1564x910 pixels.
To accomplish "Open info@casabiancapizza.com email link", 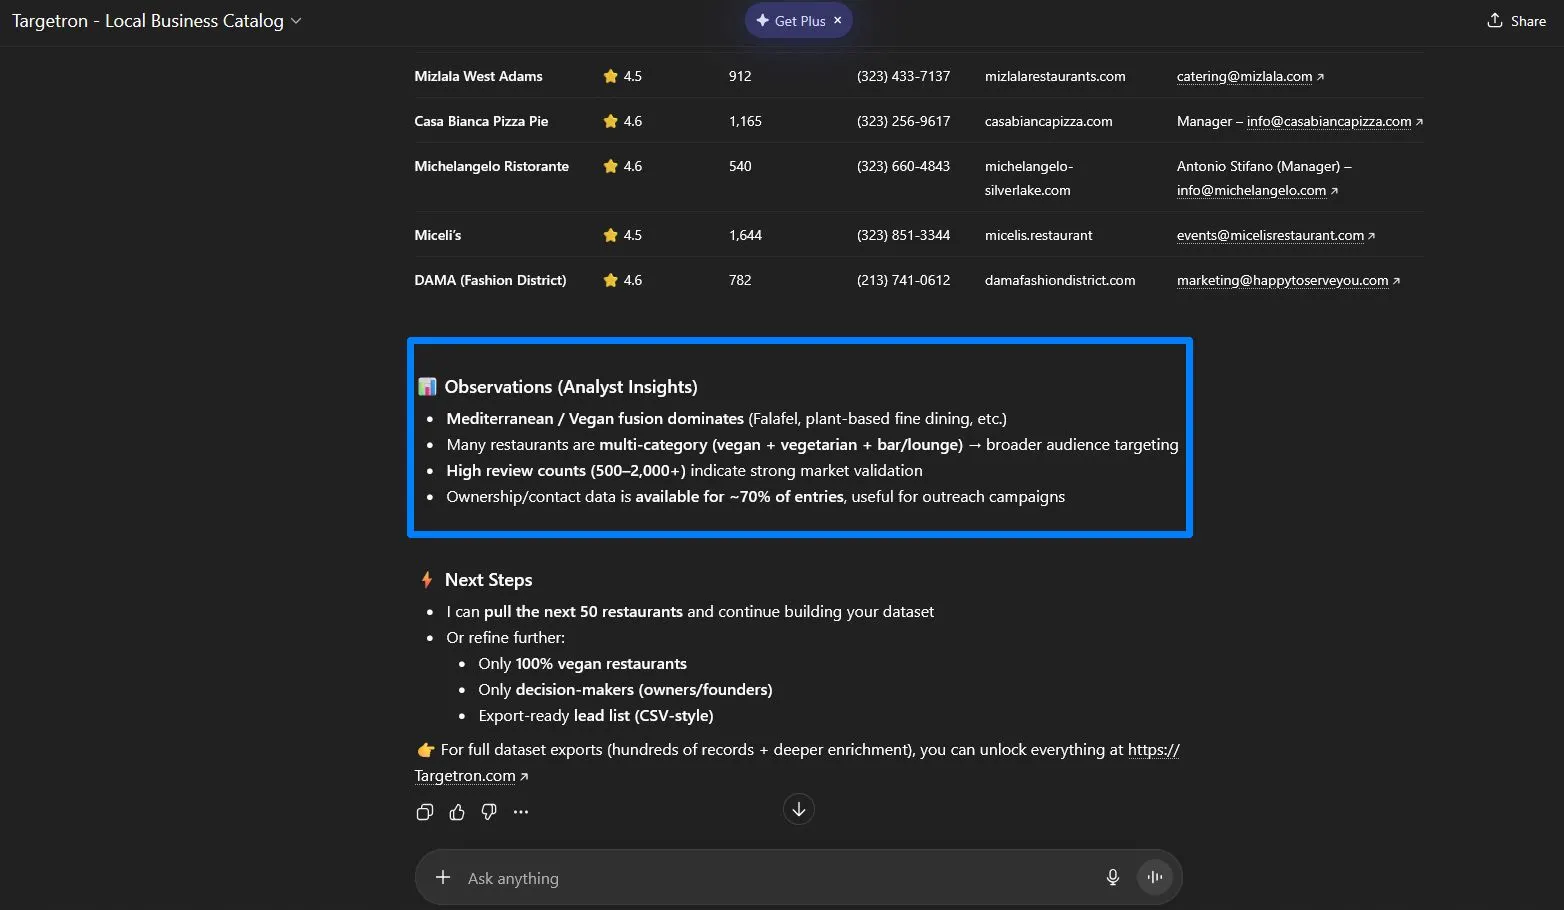I will click(x=1328, y=122).
